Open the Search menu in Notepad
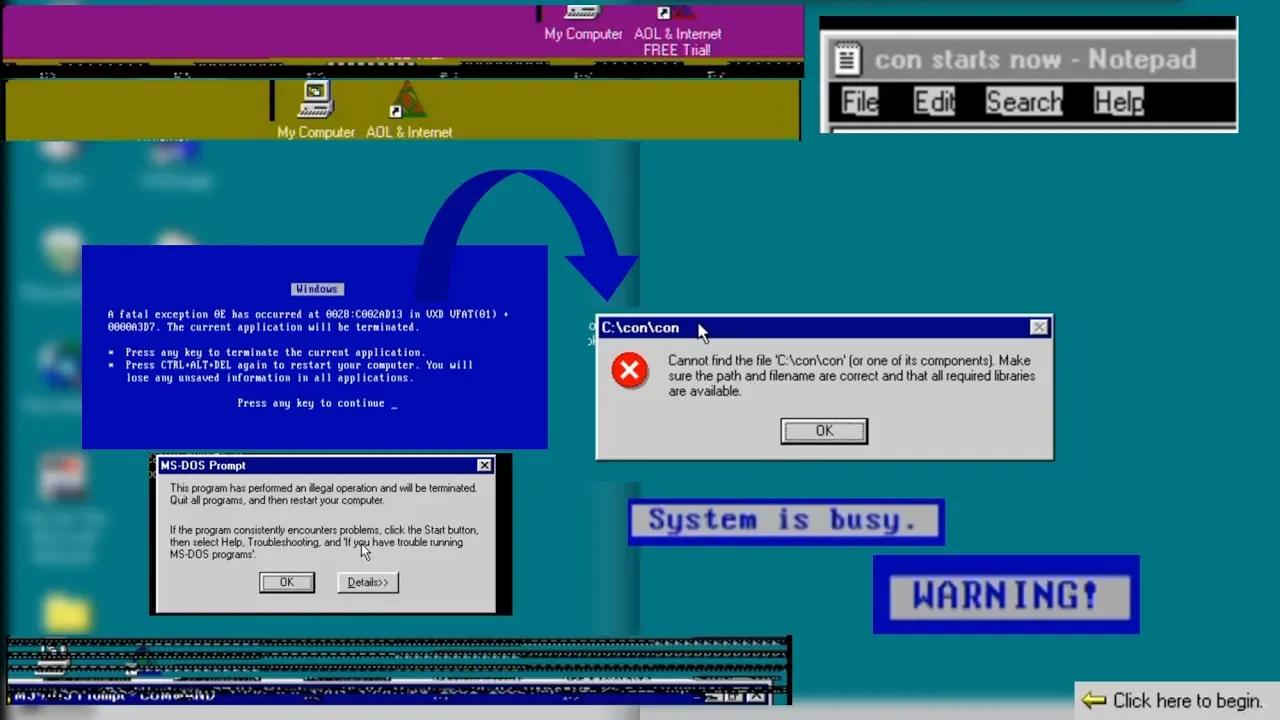Viewport: 1280px width, 720px height. click(1023, 101)
